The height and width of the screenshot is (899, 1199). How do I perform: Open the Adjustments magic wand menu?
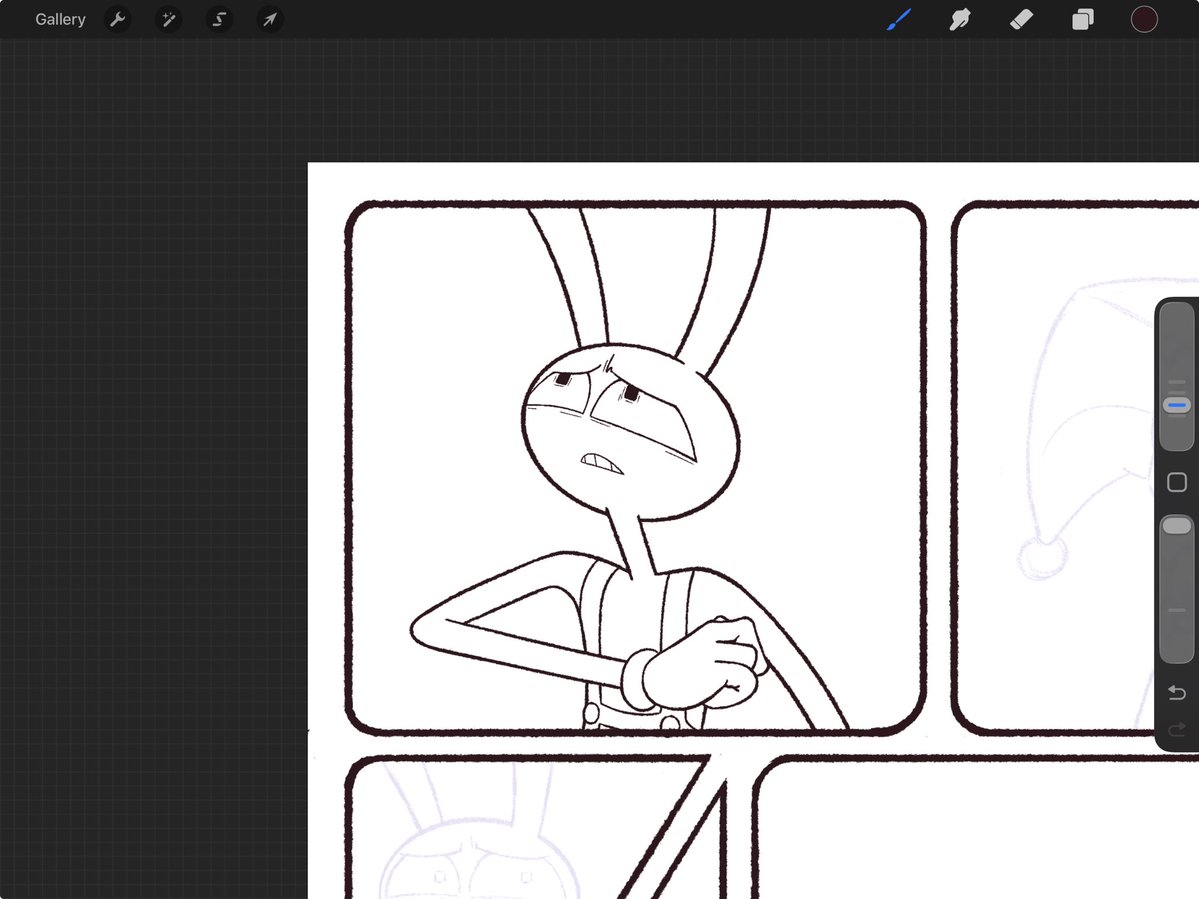coord(168,19)
